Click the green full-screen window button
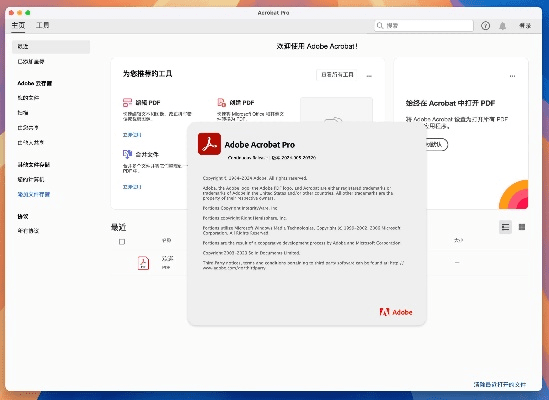 click(28, 13)
